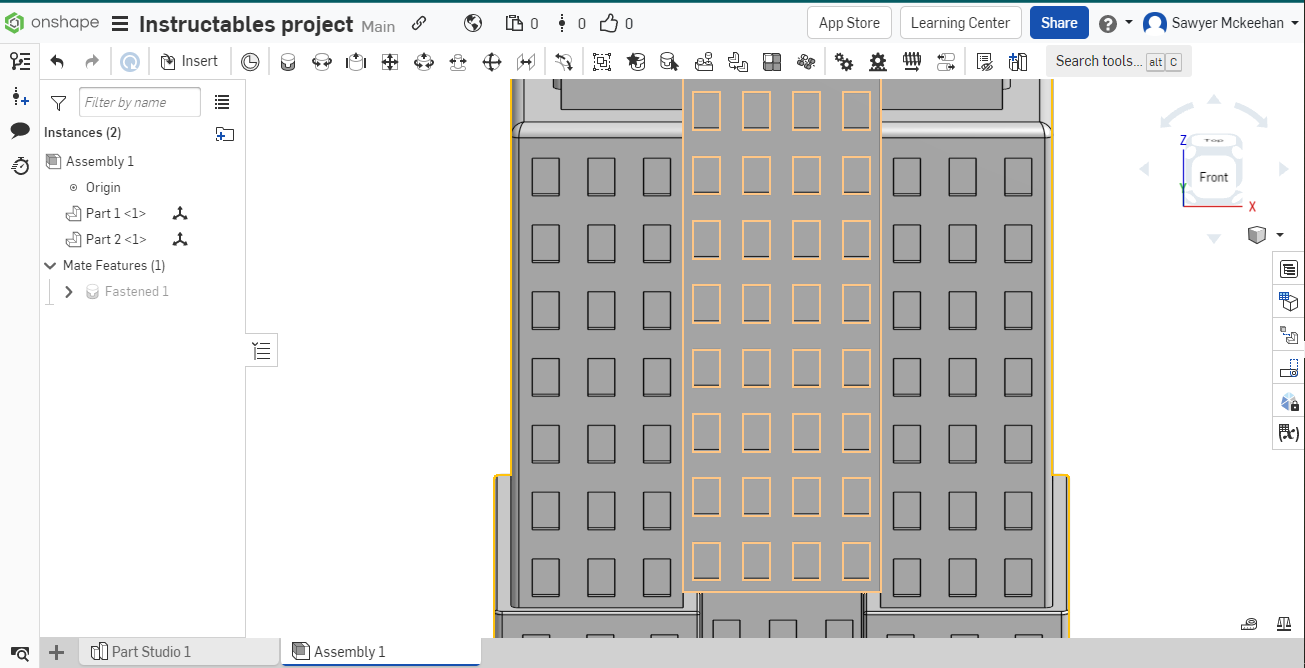The width and height of the screenshot is (1305, 668).
Task: Click the blue Share button
Action: point(1058,23)
